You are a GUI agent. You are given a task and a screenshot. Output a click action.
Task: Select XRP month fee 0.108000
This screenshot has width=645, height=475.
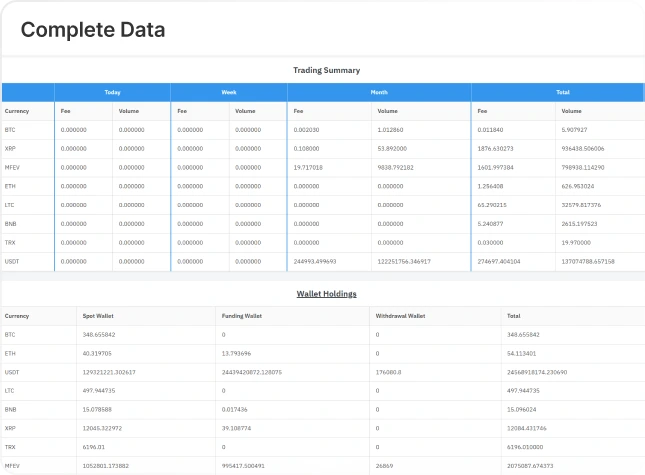[x=306, y=148]
